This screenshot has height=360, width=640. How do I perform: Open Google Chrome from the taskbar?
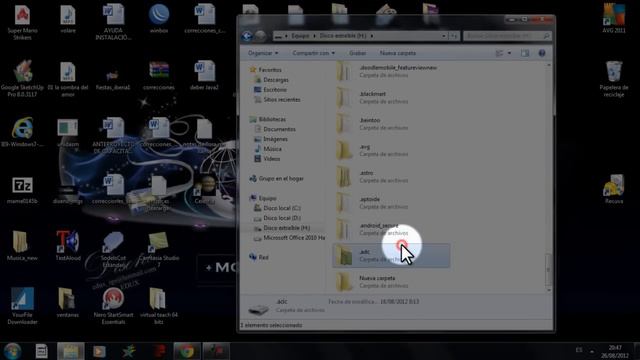tap(187, 351)
